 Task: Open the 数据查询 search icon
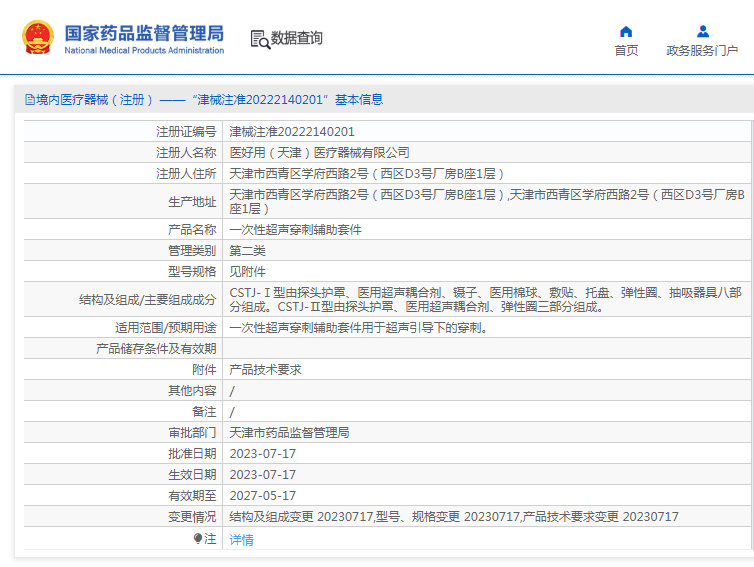pos(260,39)
